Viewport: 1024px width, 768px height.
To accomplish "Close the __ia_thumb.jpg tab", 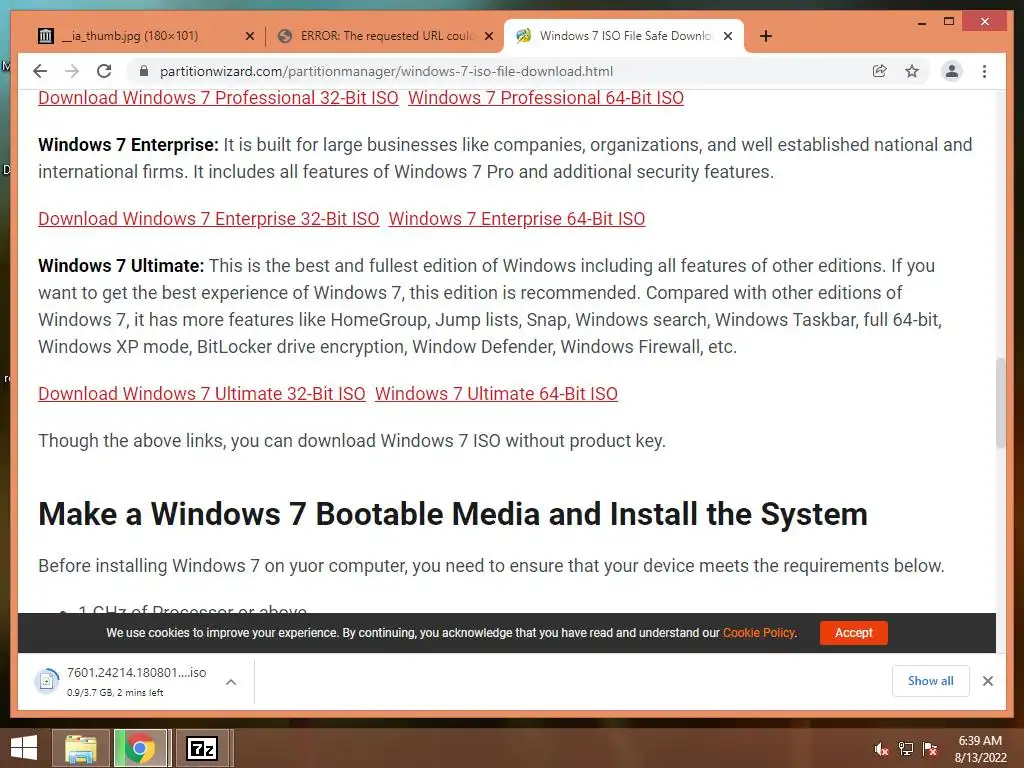I will click(249, 37).
